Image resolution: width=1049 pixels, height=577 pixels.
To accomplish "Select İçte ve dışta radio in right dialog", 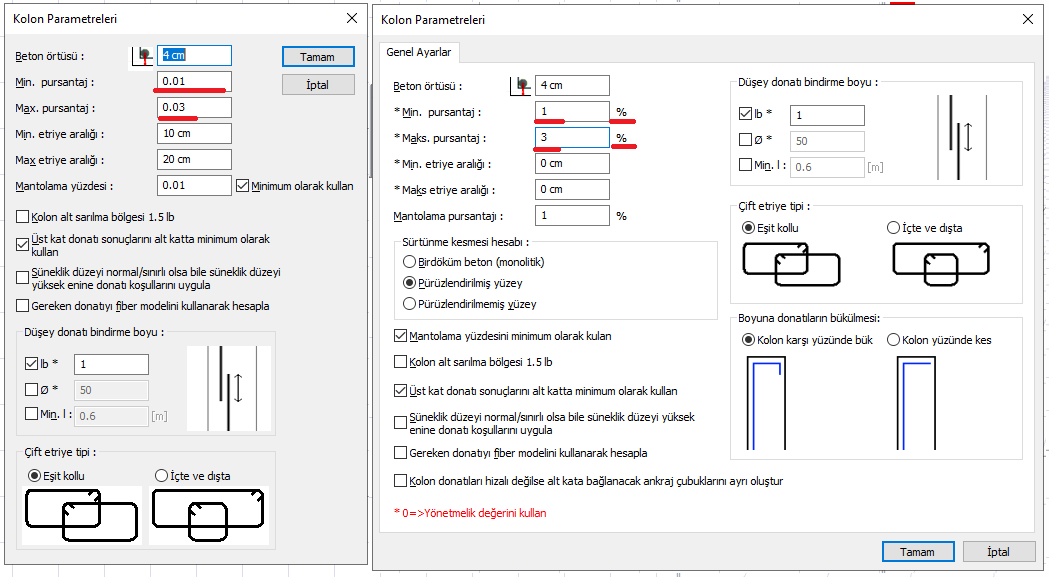I will (893, 228).
